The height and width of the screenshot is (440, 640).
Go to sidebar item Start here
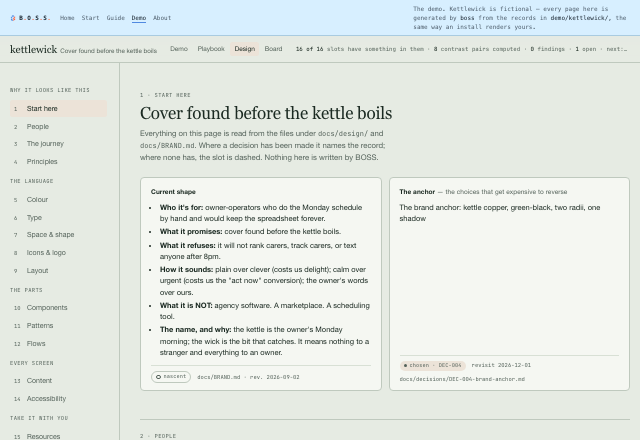(58, 109)
